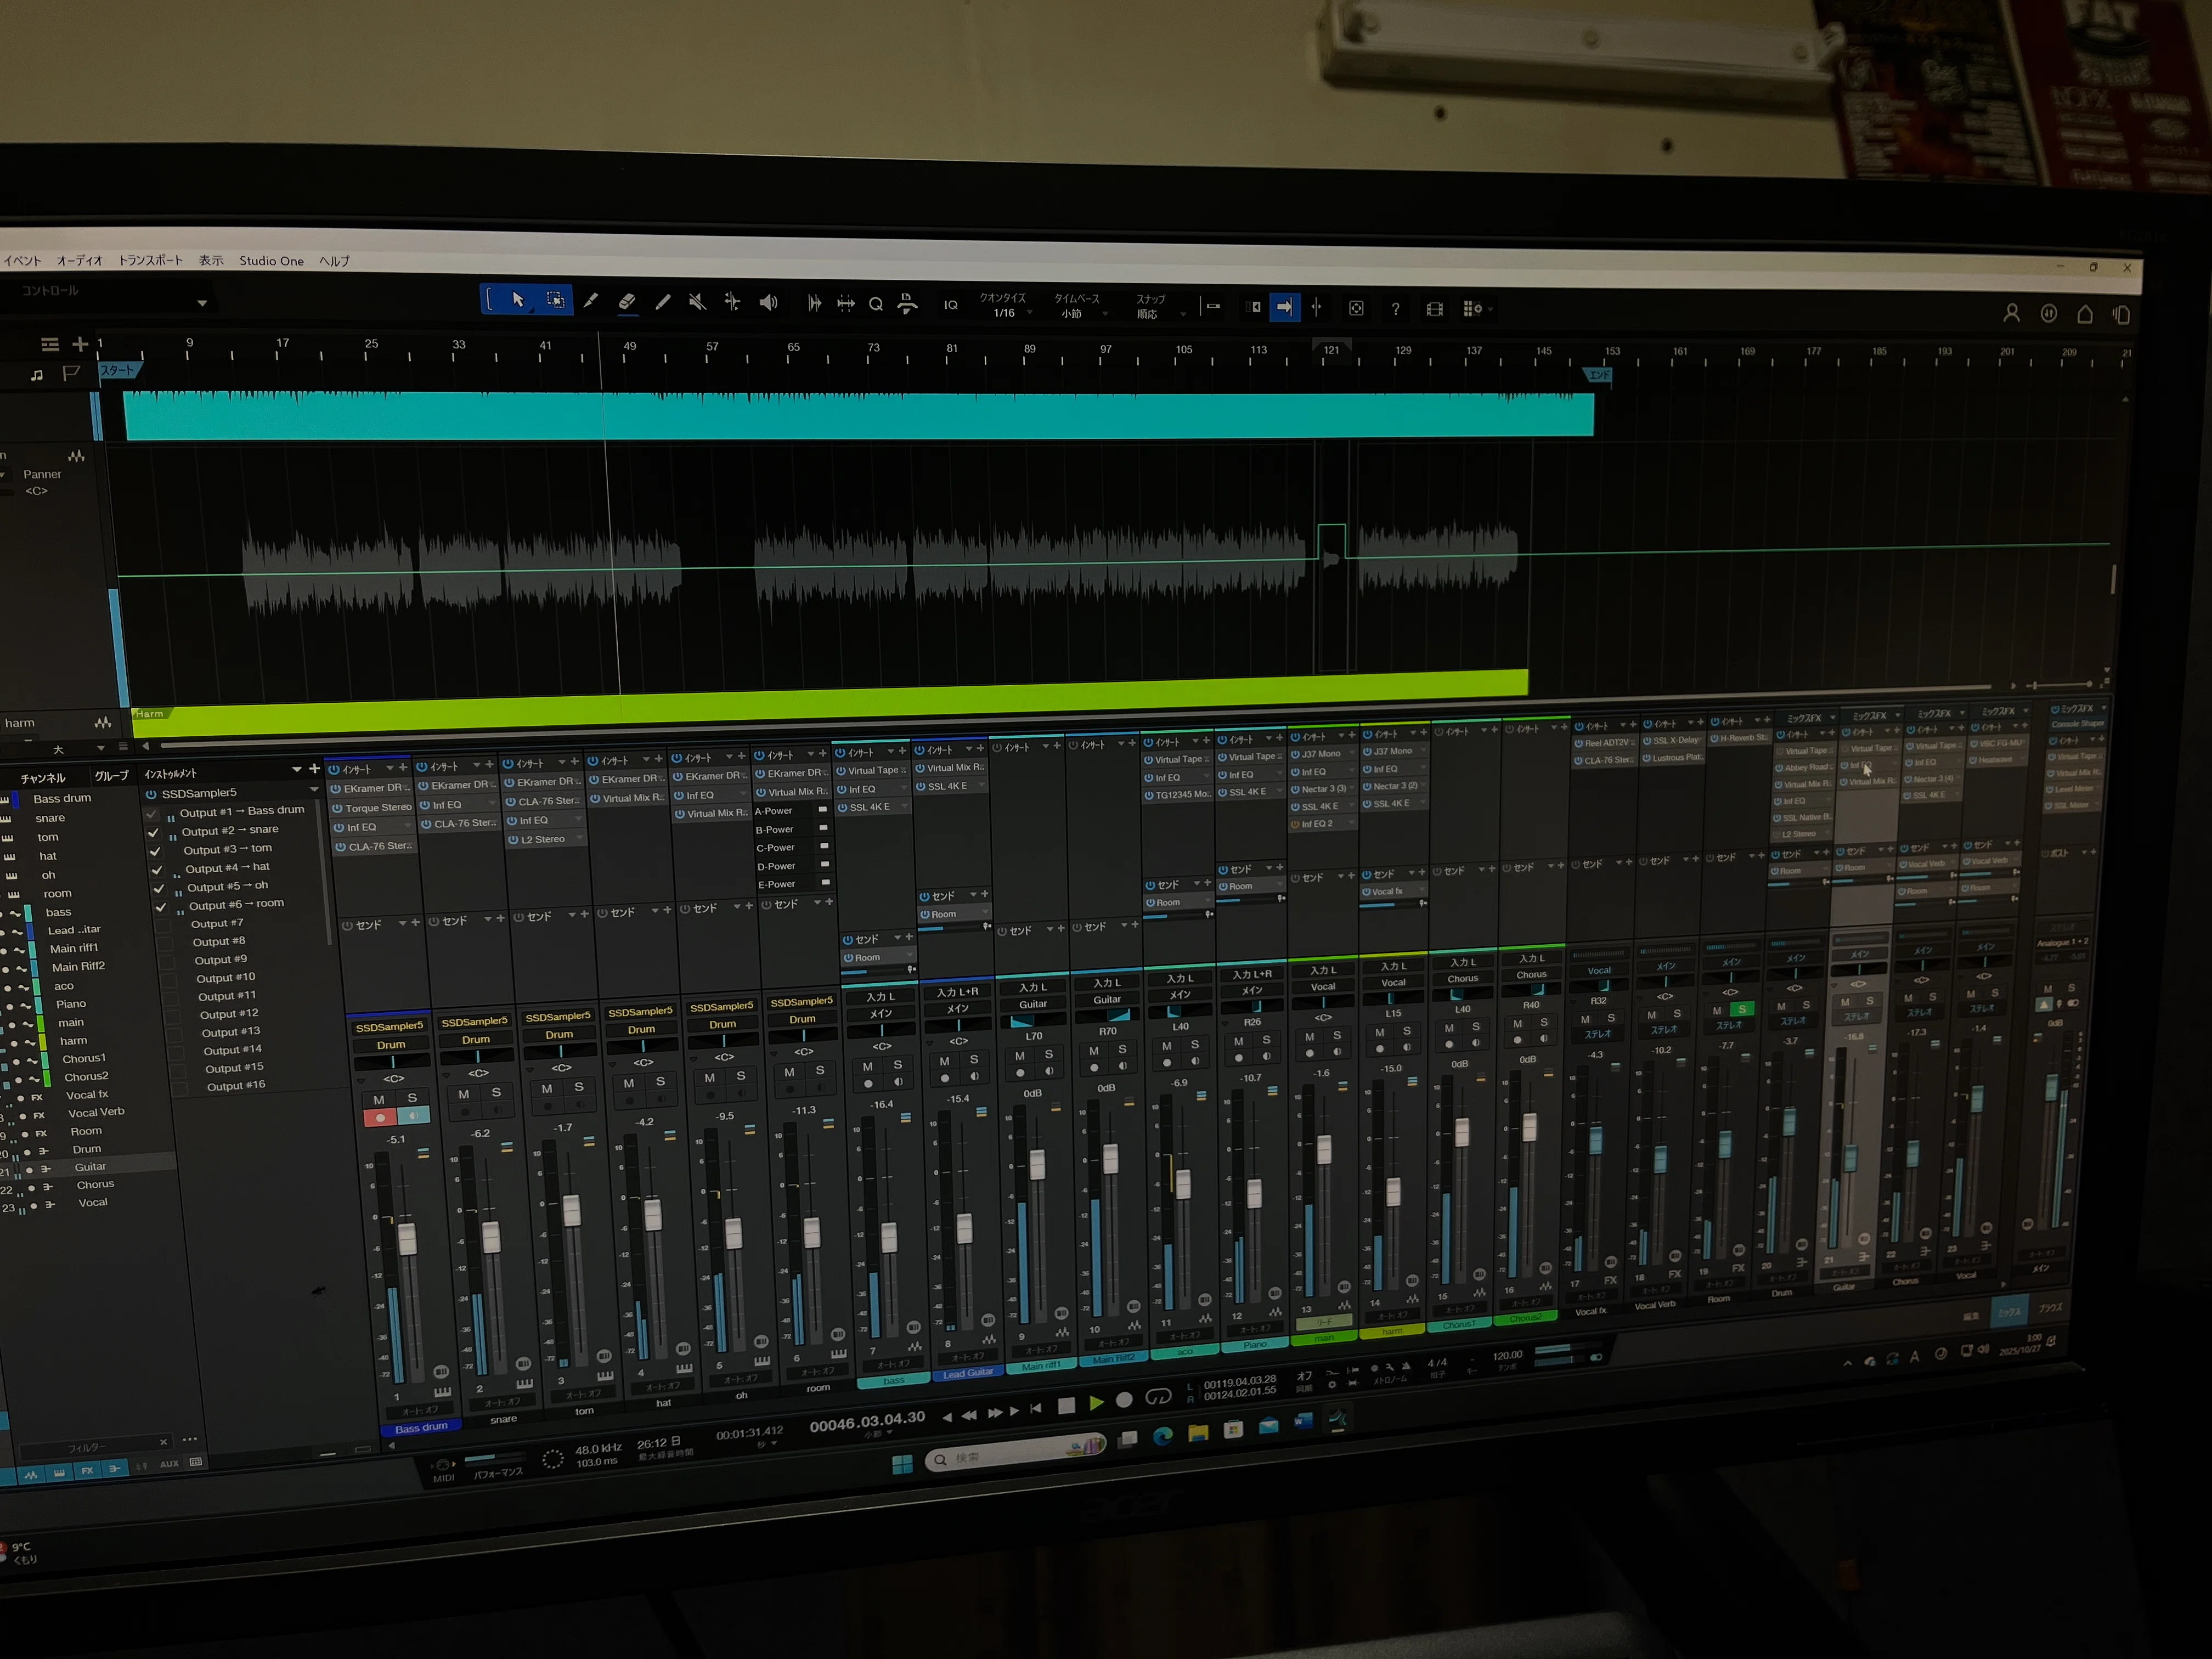Add a track with the plus icon

click(x=80, y=344)
